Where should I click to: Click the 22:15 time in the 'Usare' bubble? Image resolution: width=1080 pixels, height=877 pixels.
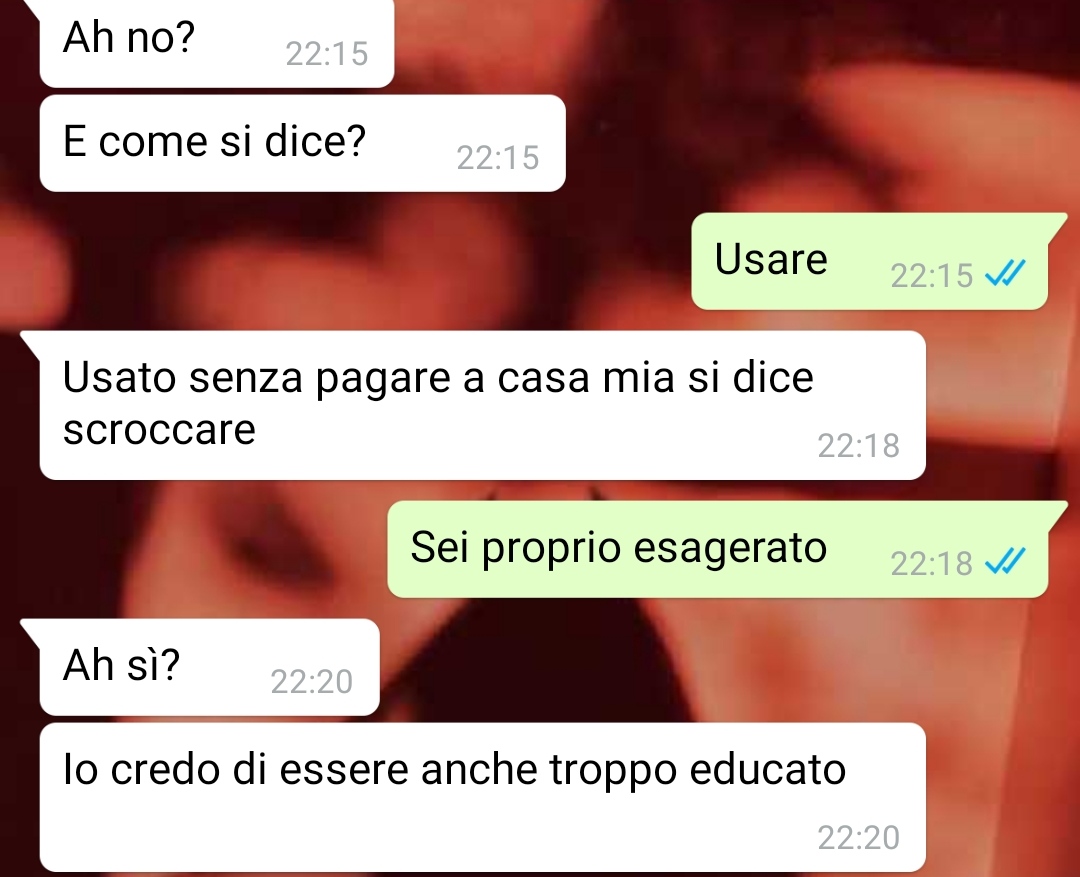pyautogui.click(x=931, y=276)
